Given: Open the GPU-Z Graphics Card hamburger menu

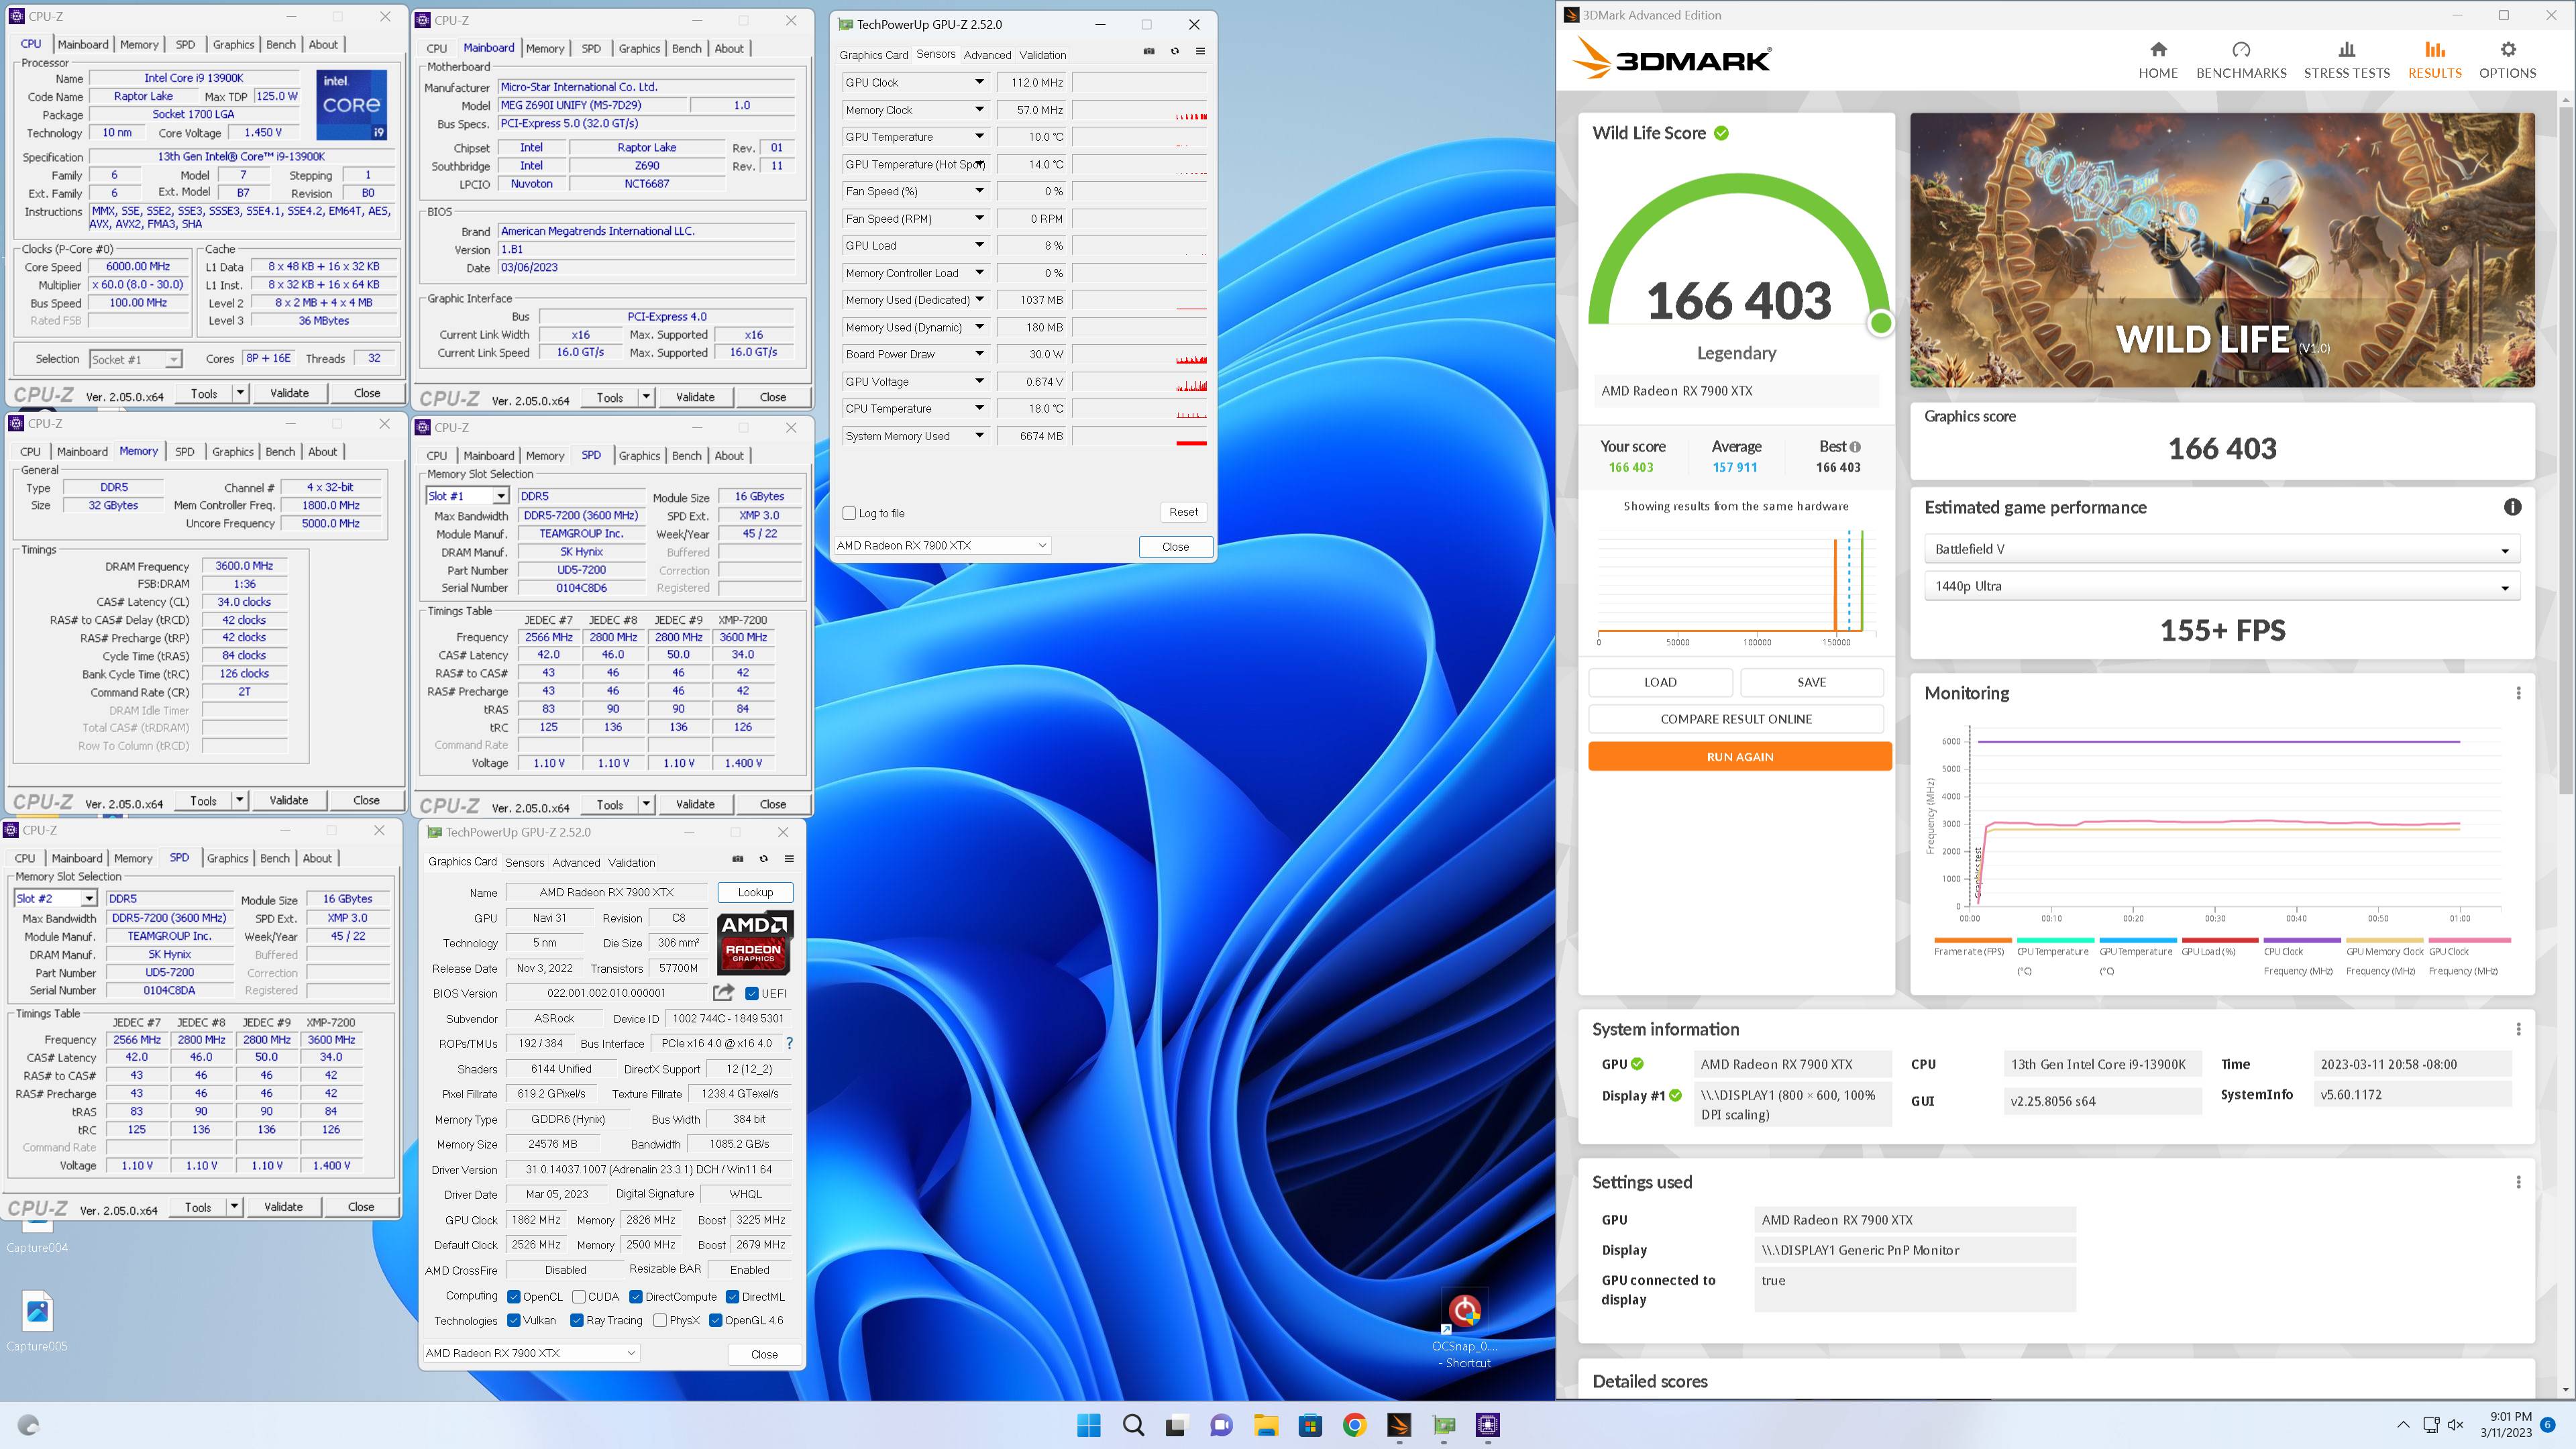Looking at the screenshot, I should (789, 859).
